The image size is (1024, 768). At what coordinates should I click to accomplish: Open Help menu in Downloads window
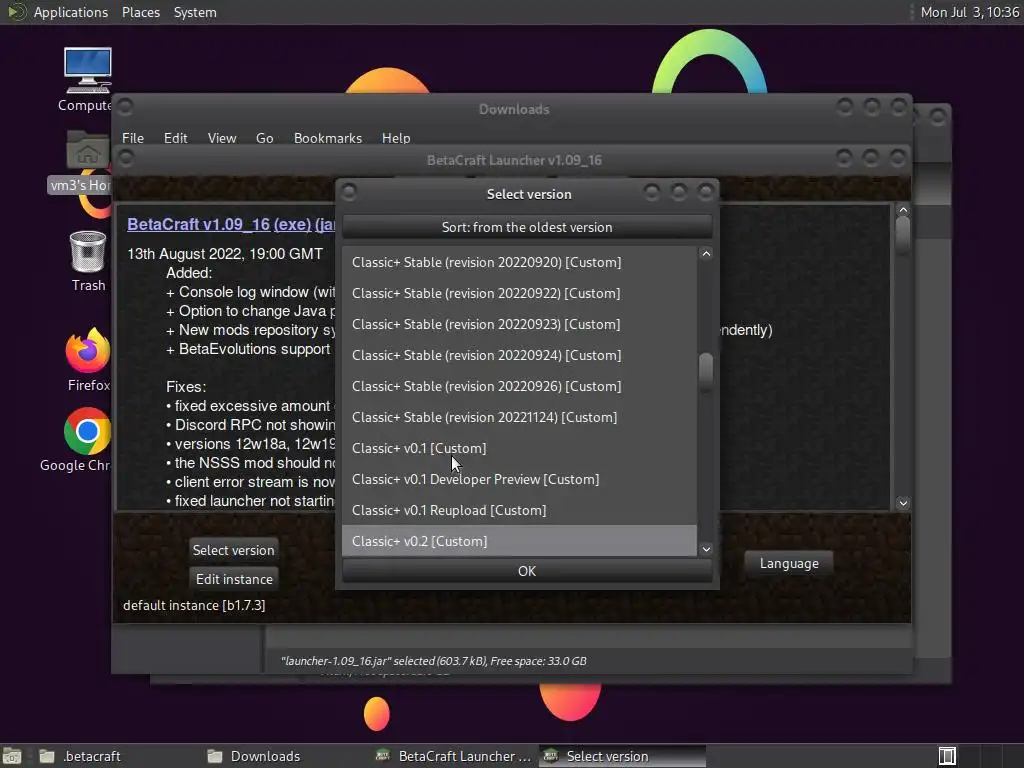click(x=396, y=138)
